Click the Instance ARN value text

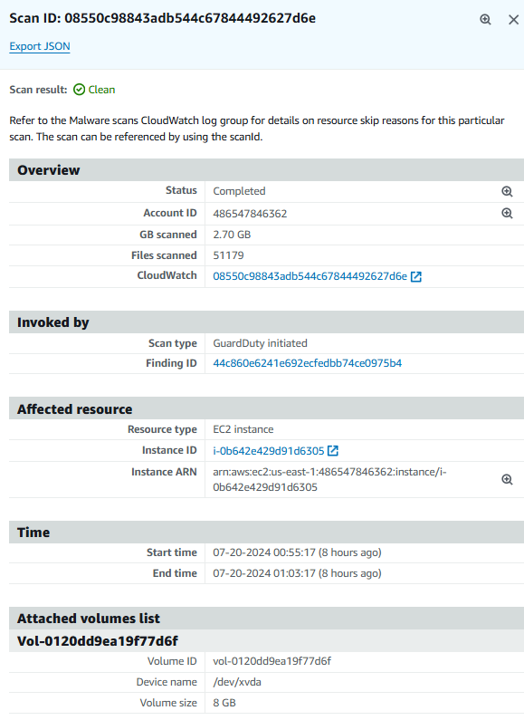(330, 479)
